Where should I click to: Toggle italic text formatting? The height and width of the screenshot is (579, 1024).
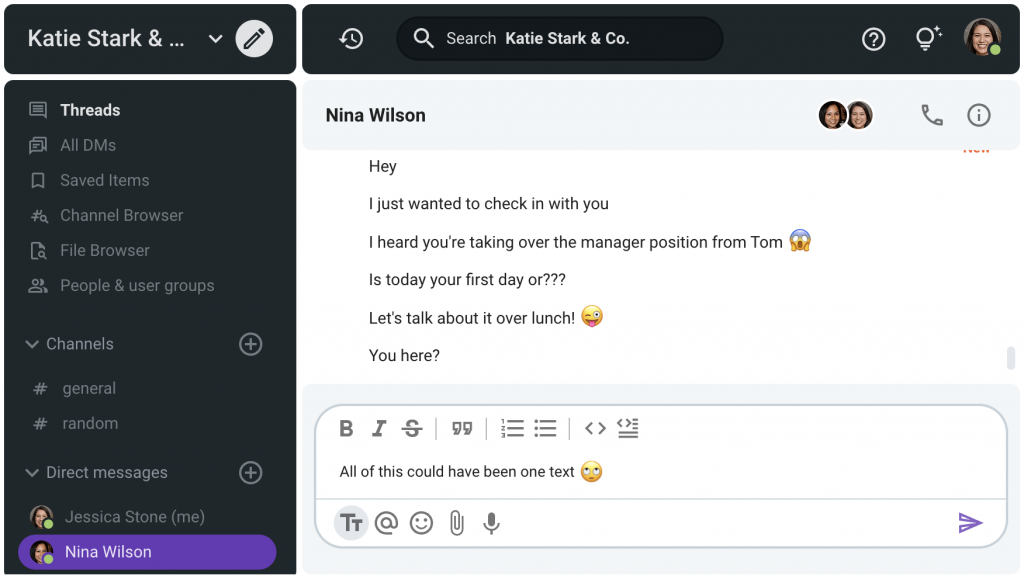click(x=379, y=429)
